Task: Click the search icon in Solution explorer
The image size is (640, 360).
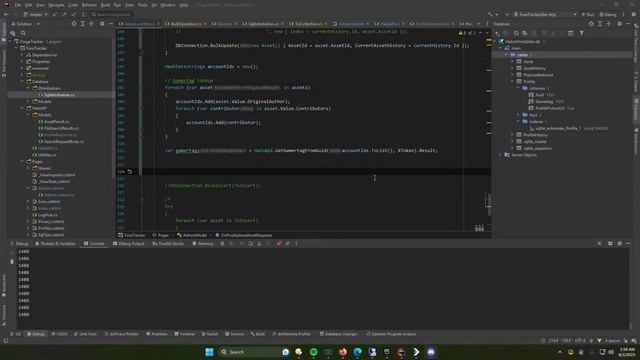Action: point(23,33)
